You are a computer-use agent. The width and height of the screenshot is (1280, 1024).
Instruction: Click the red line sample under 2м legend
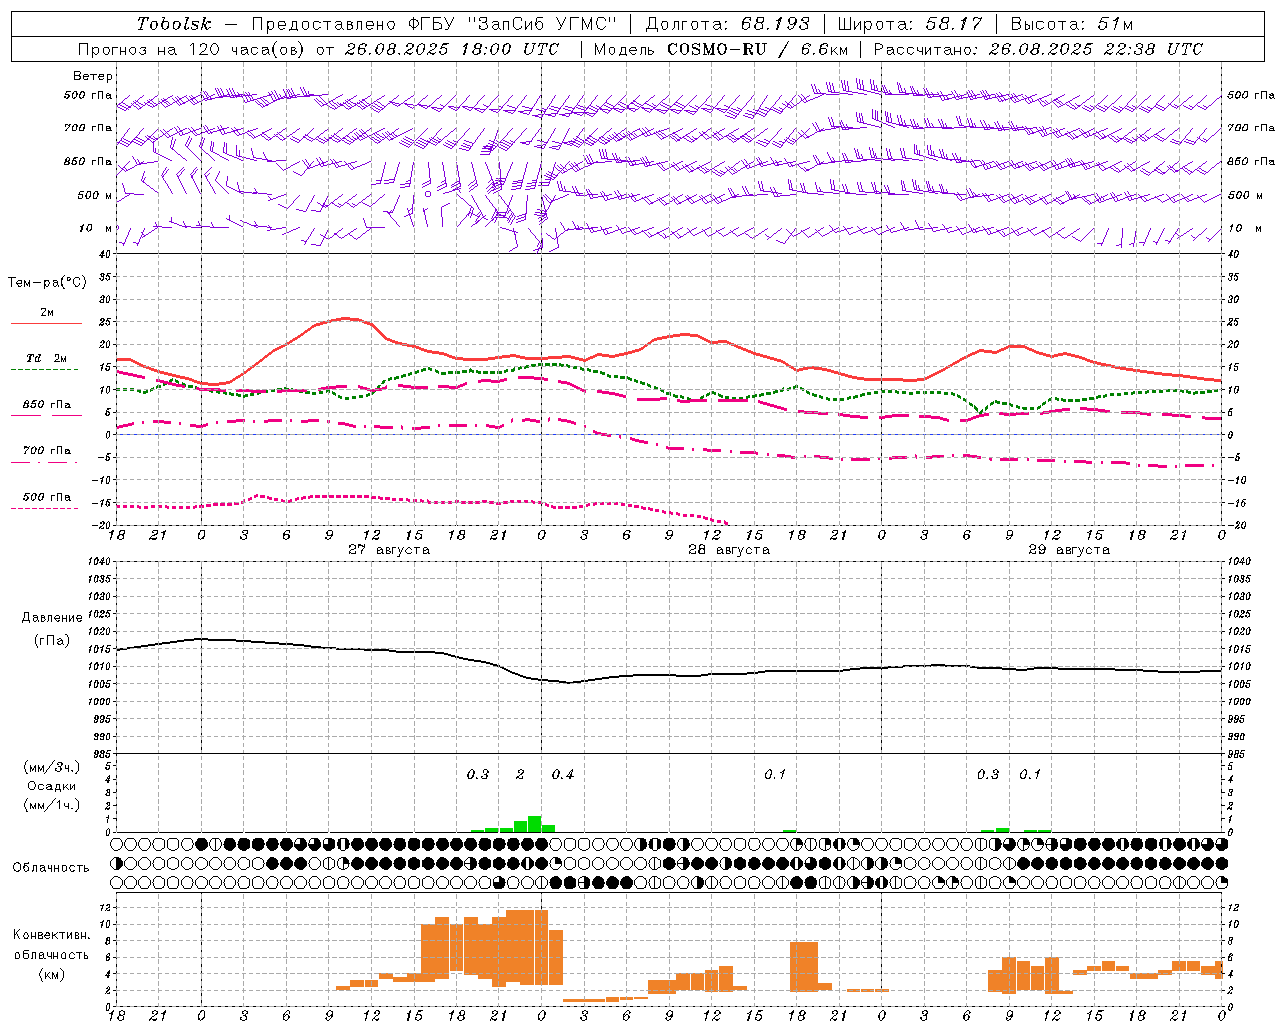[46, 323]
